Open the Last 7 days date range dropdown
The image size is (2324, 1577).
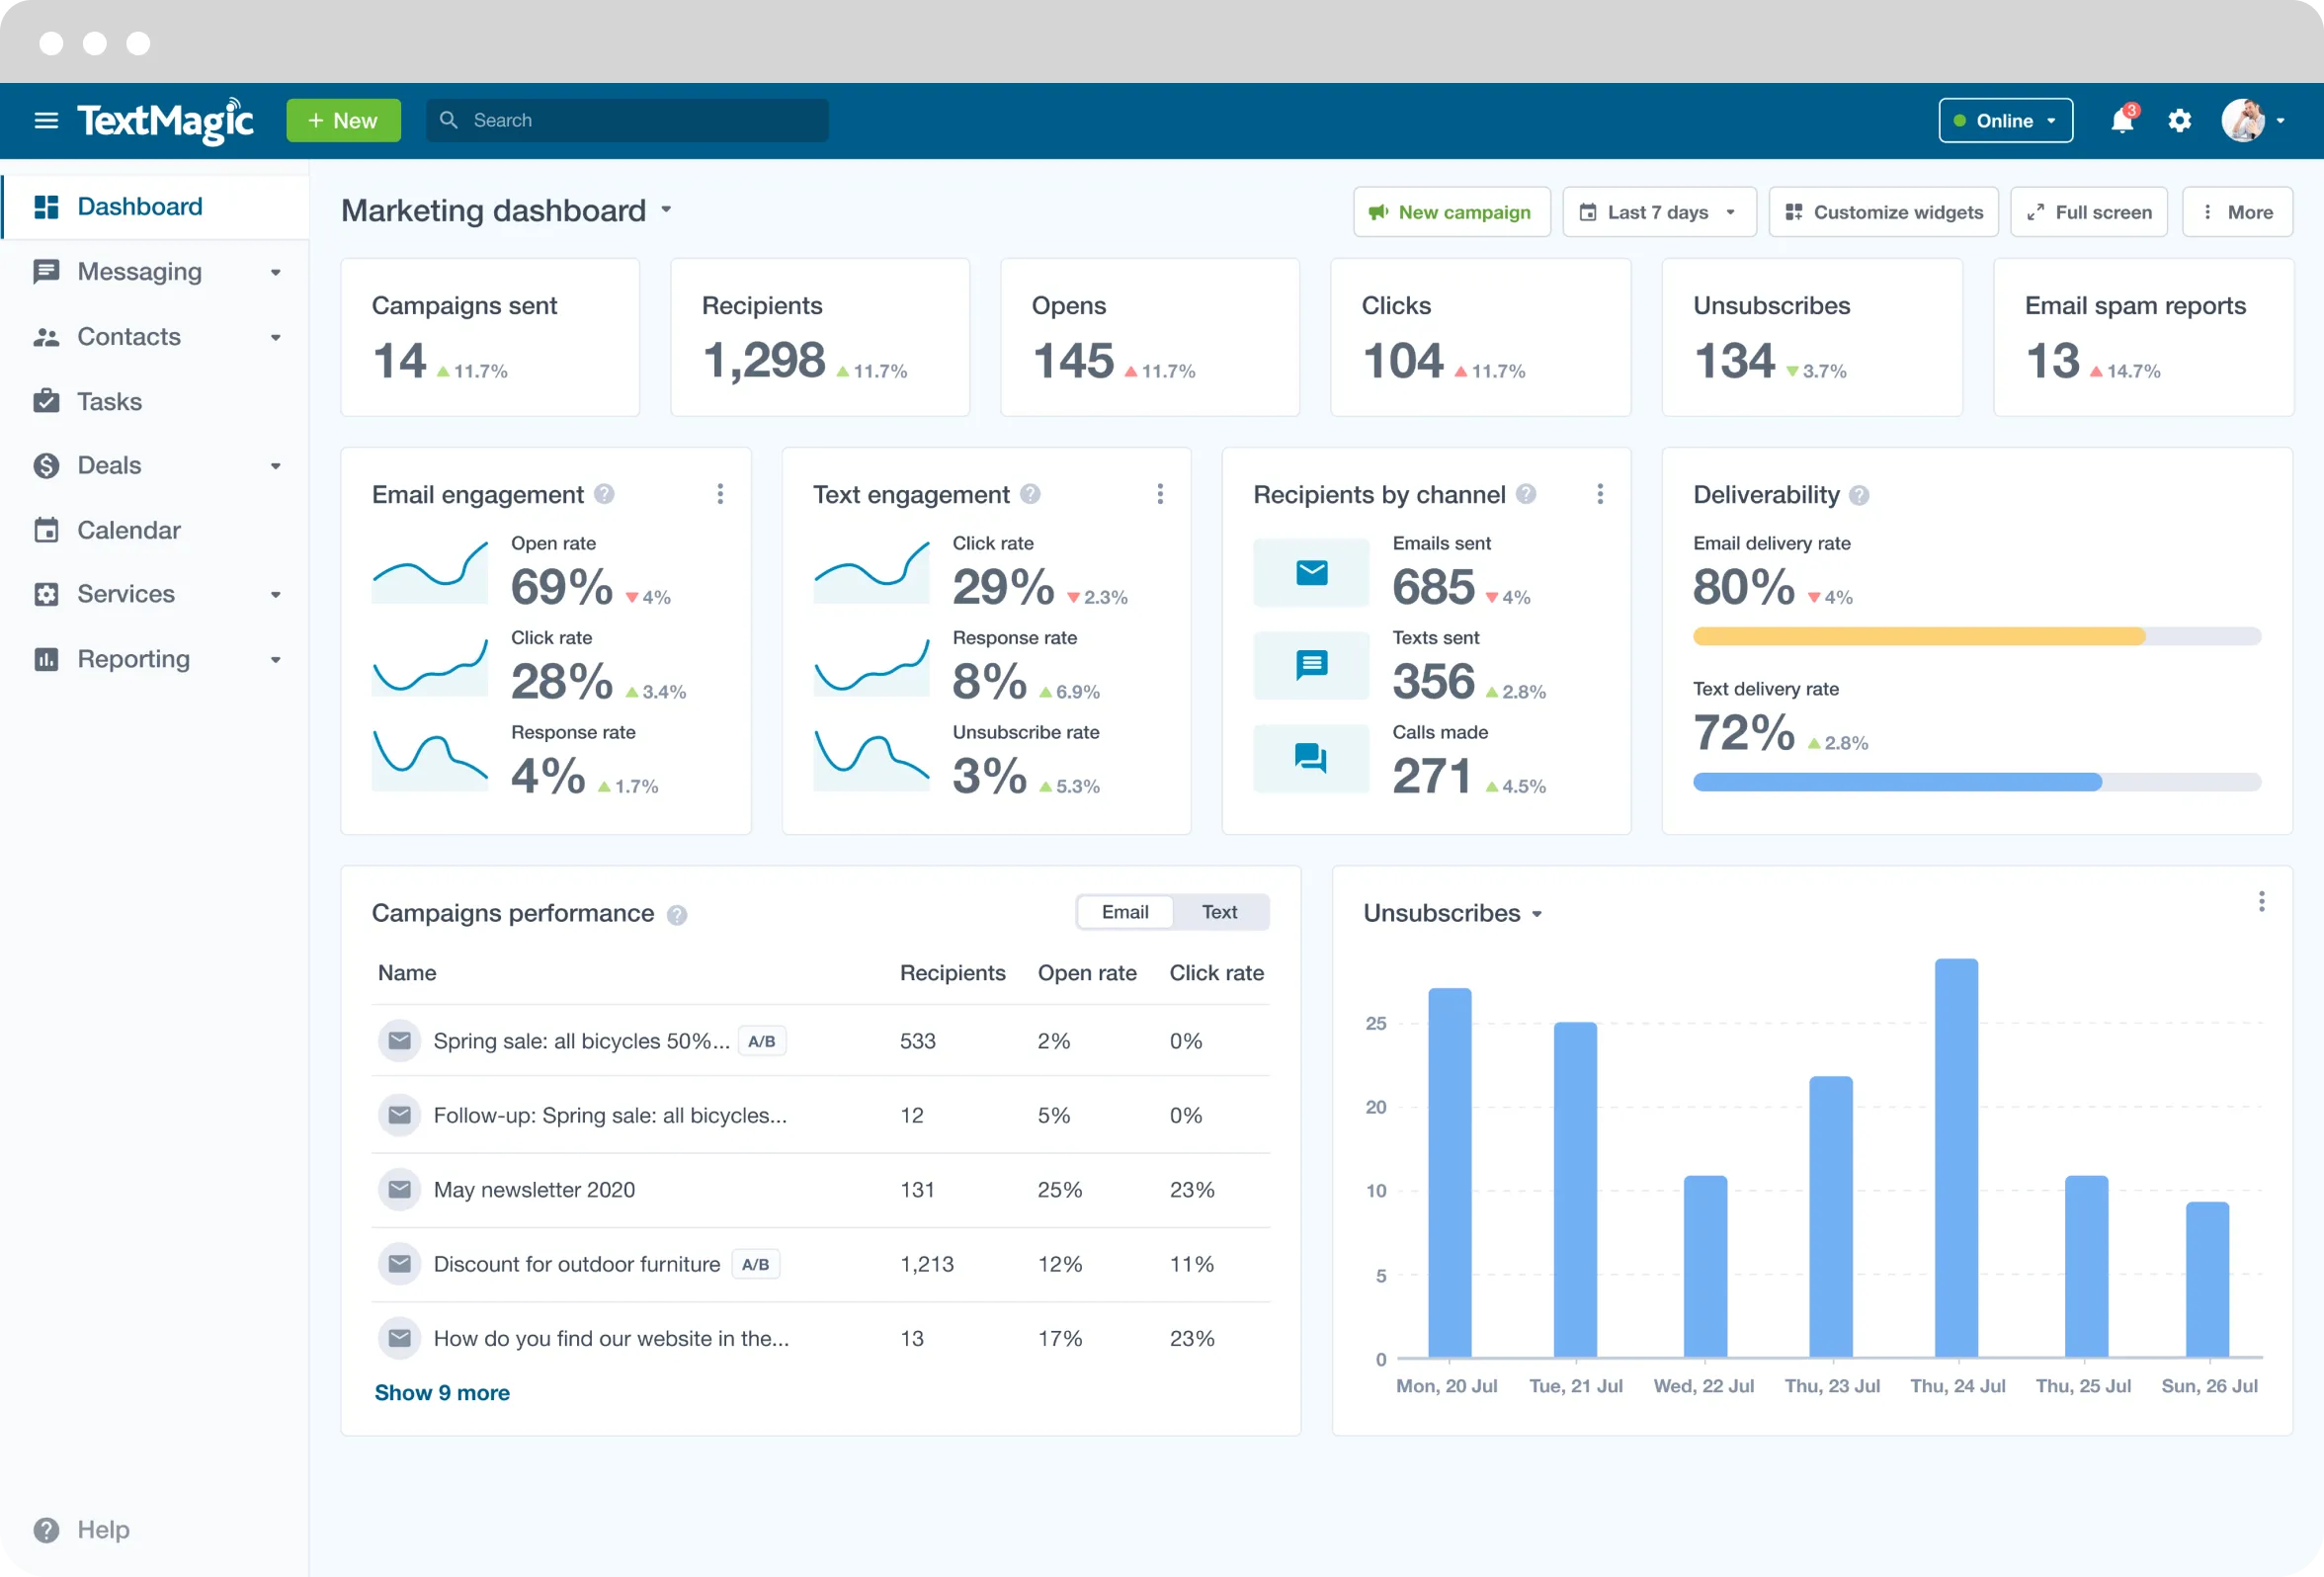[x=1658, y=212]
